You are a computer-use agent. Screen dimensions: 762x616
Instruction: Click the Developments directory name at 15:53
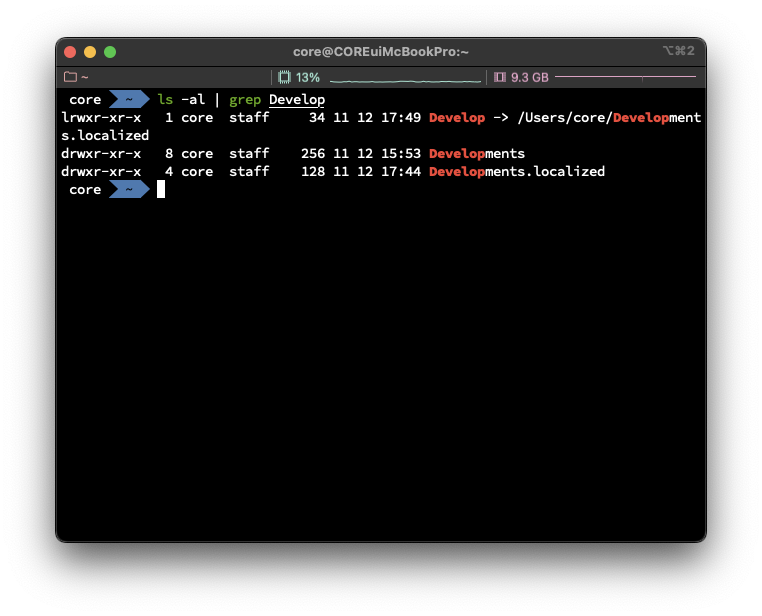click(x=477, y=154)
